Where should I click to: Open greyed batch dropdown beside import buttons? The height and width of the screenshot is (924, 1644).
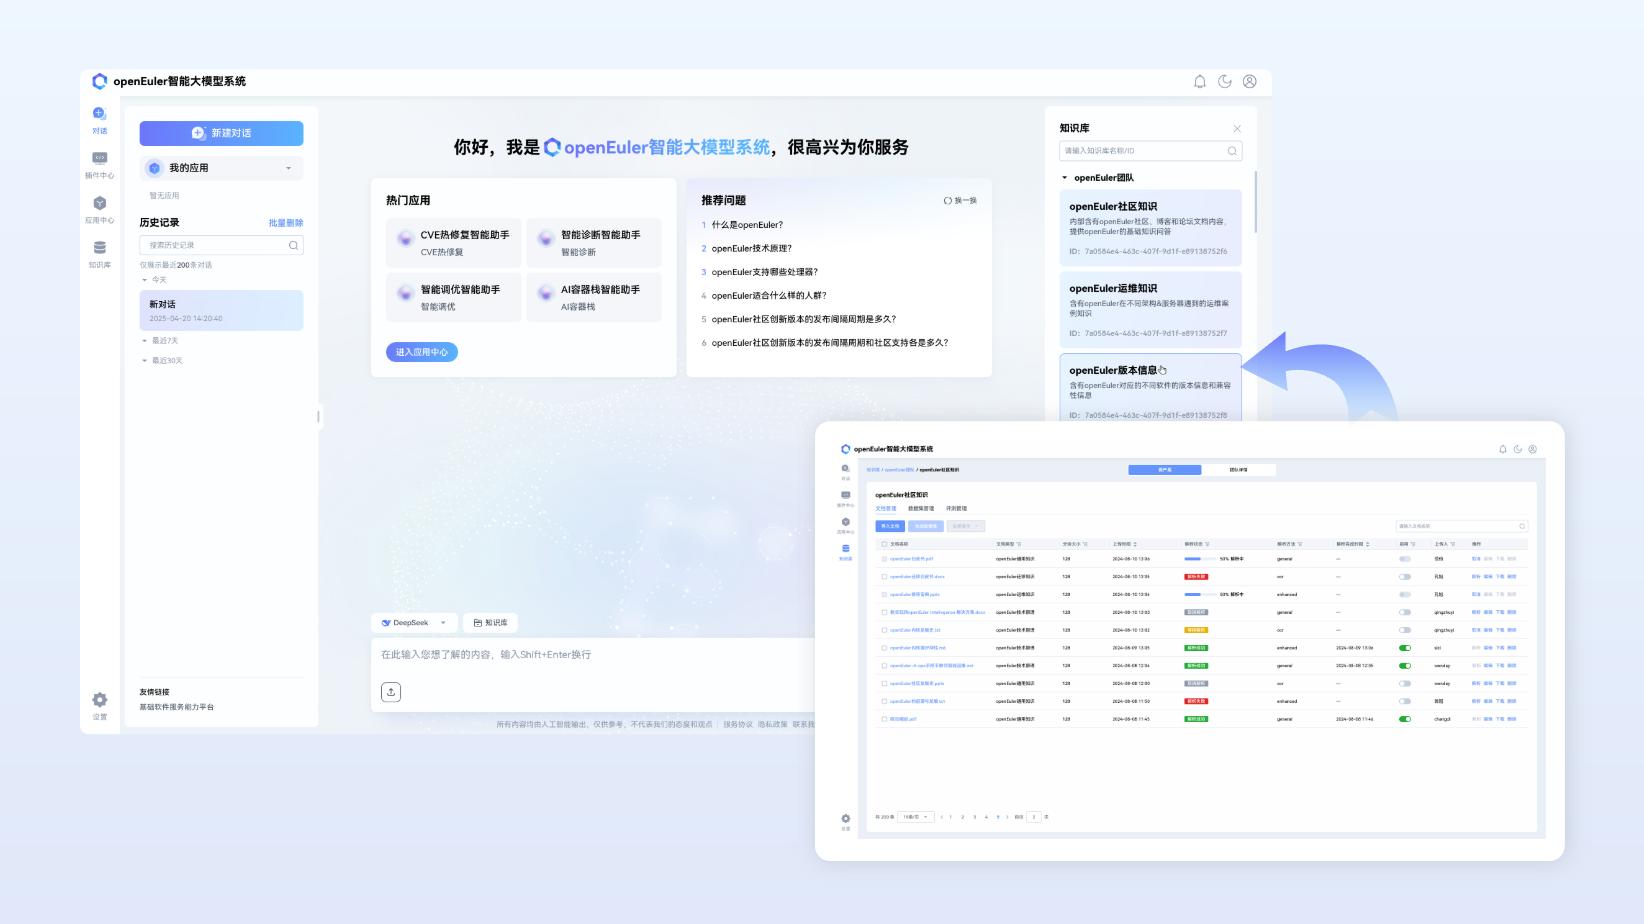pos(966,526)
